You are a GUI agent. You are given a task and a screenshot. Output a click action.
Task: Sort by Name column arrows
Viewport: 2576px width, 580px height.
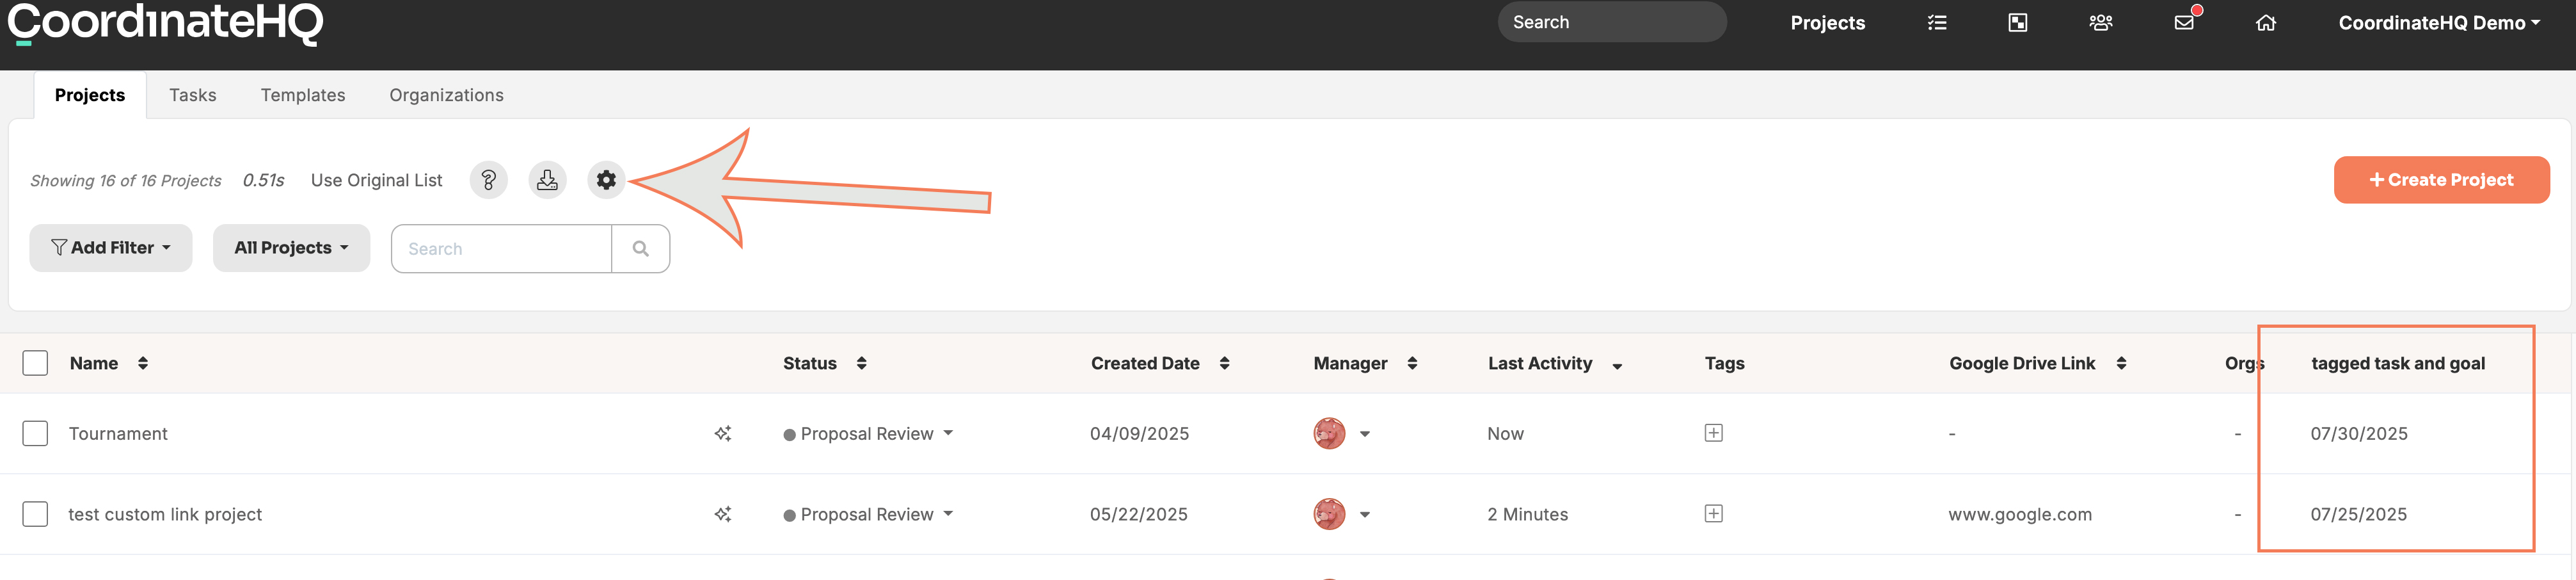click(x=143, y=363)
